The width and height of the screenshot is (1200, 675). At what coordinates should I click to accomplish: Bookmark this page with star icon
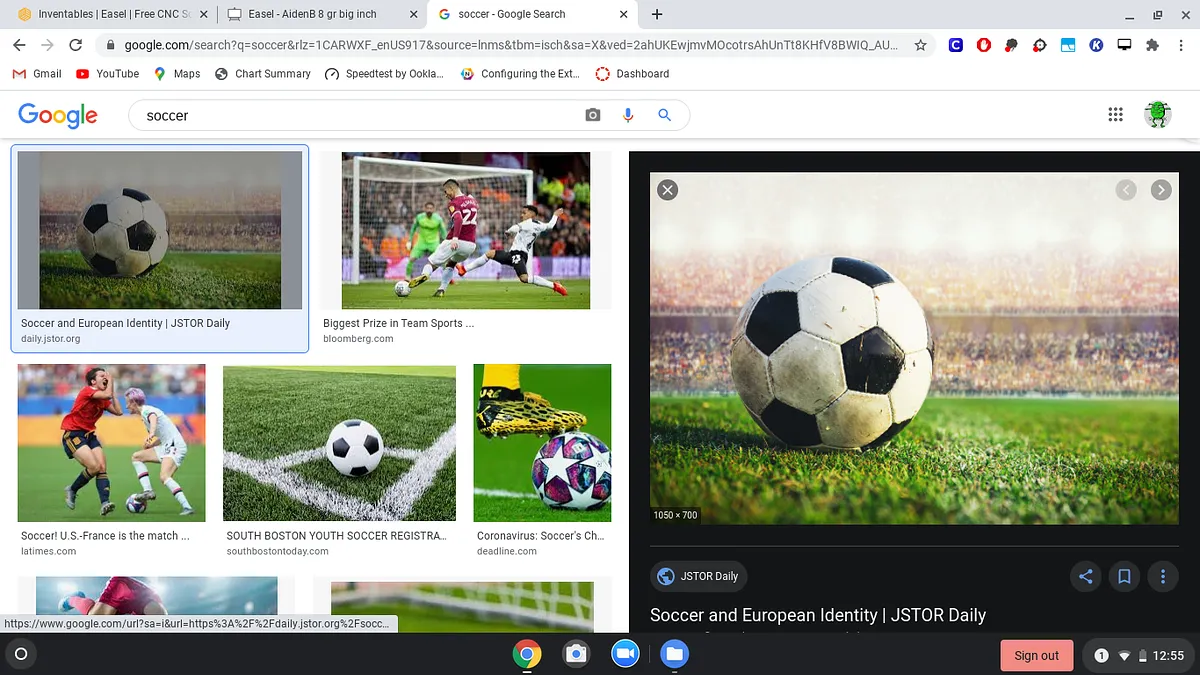(920, 45)
